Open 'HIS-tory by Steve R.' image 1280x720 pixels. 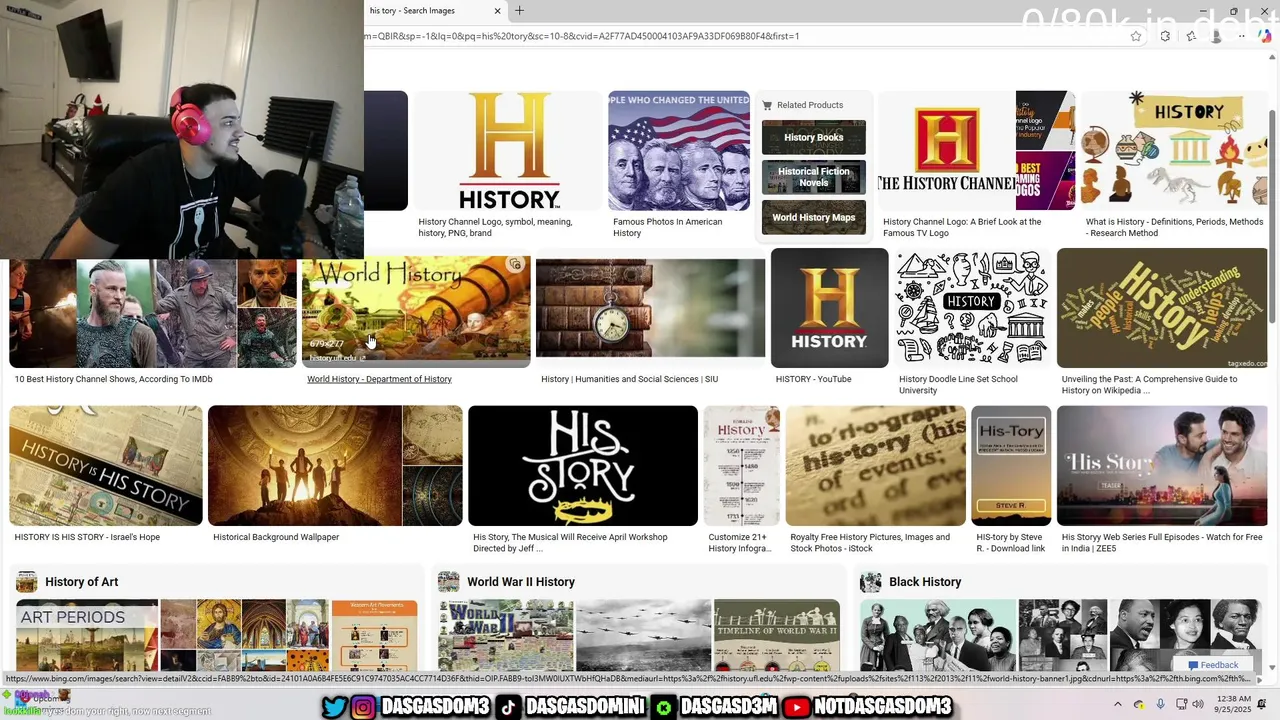tap(1011, 466)
